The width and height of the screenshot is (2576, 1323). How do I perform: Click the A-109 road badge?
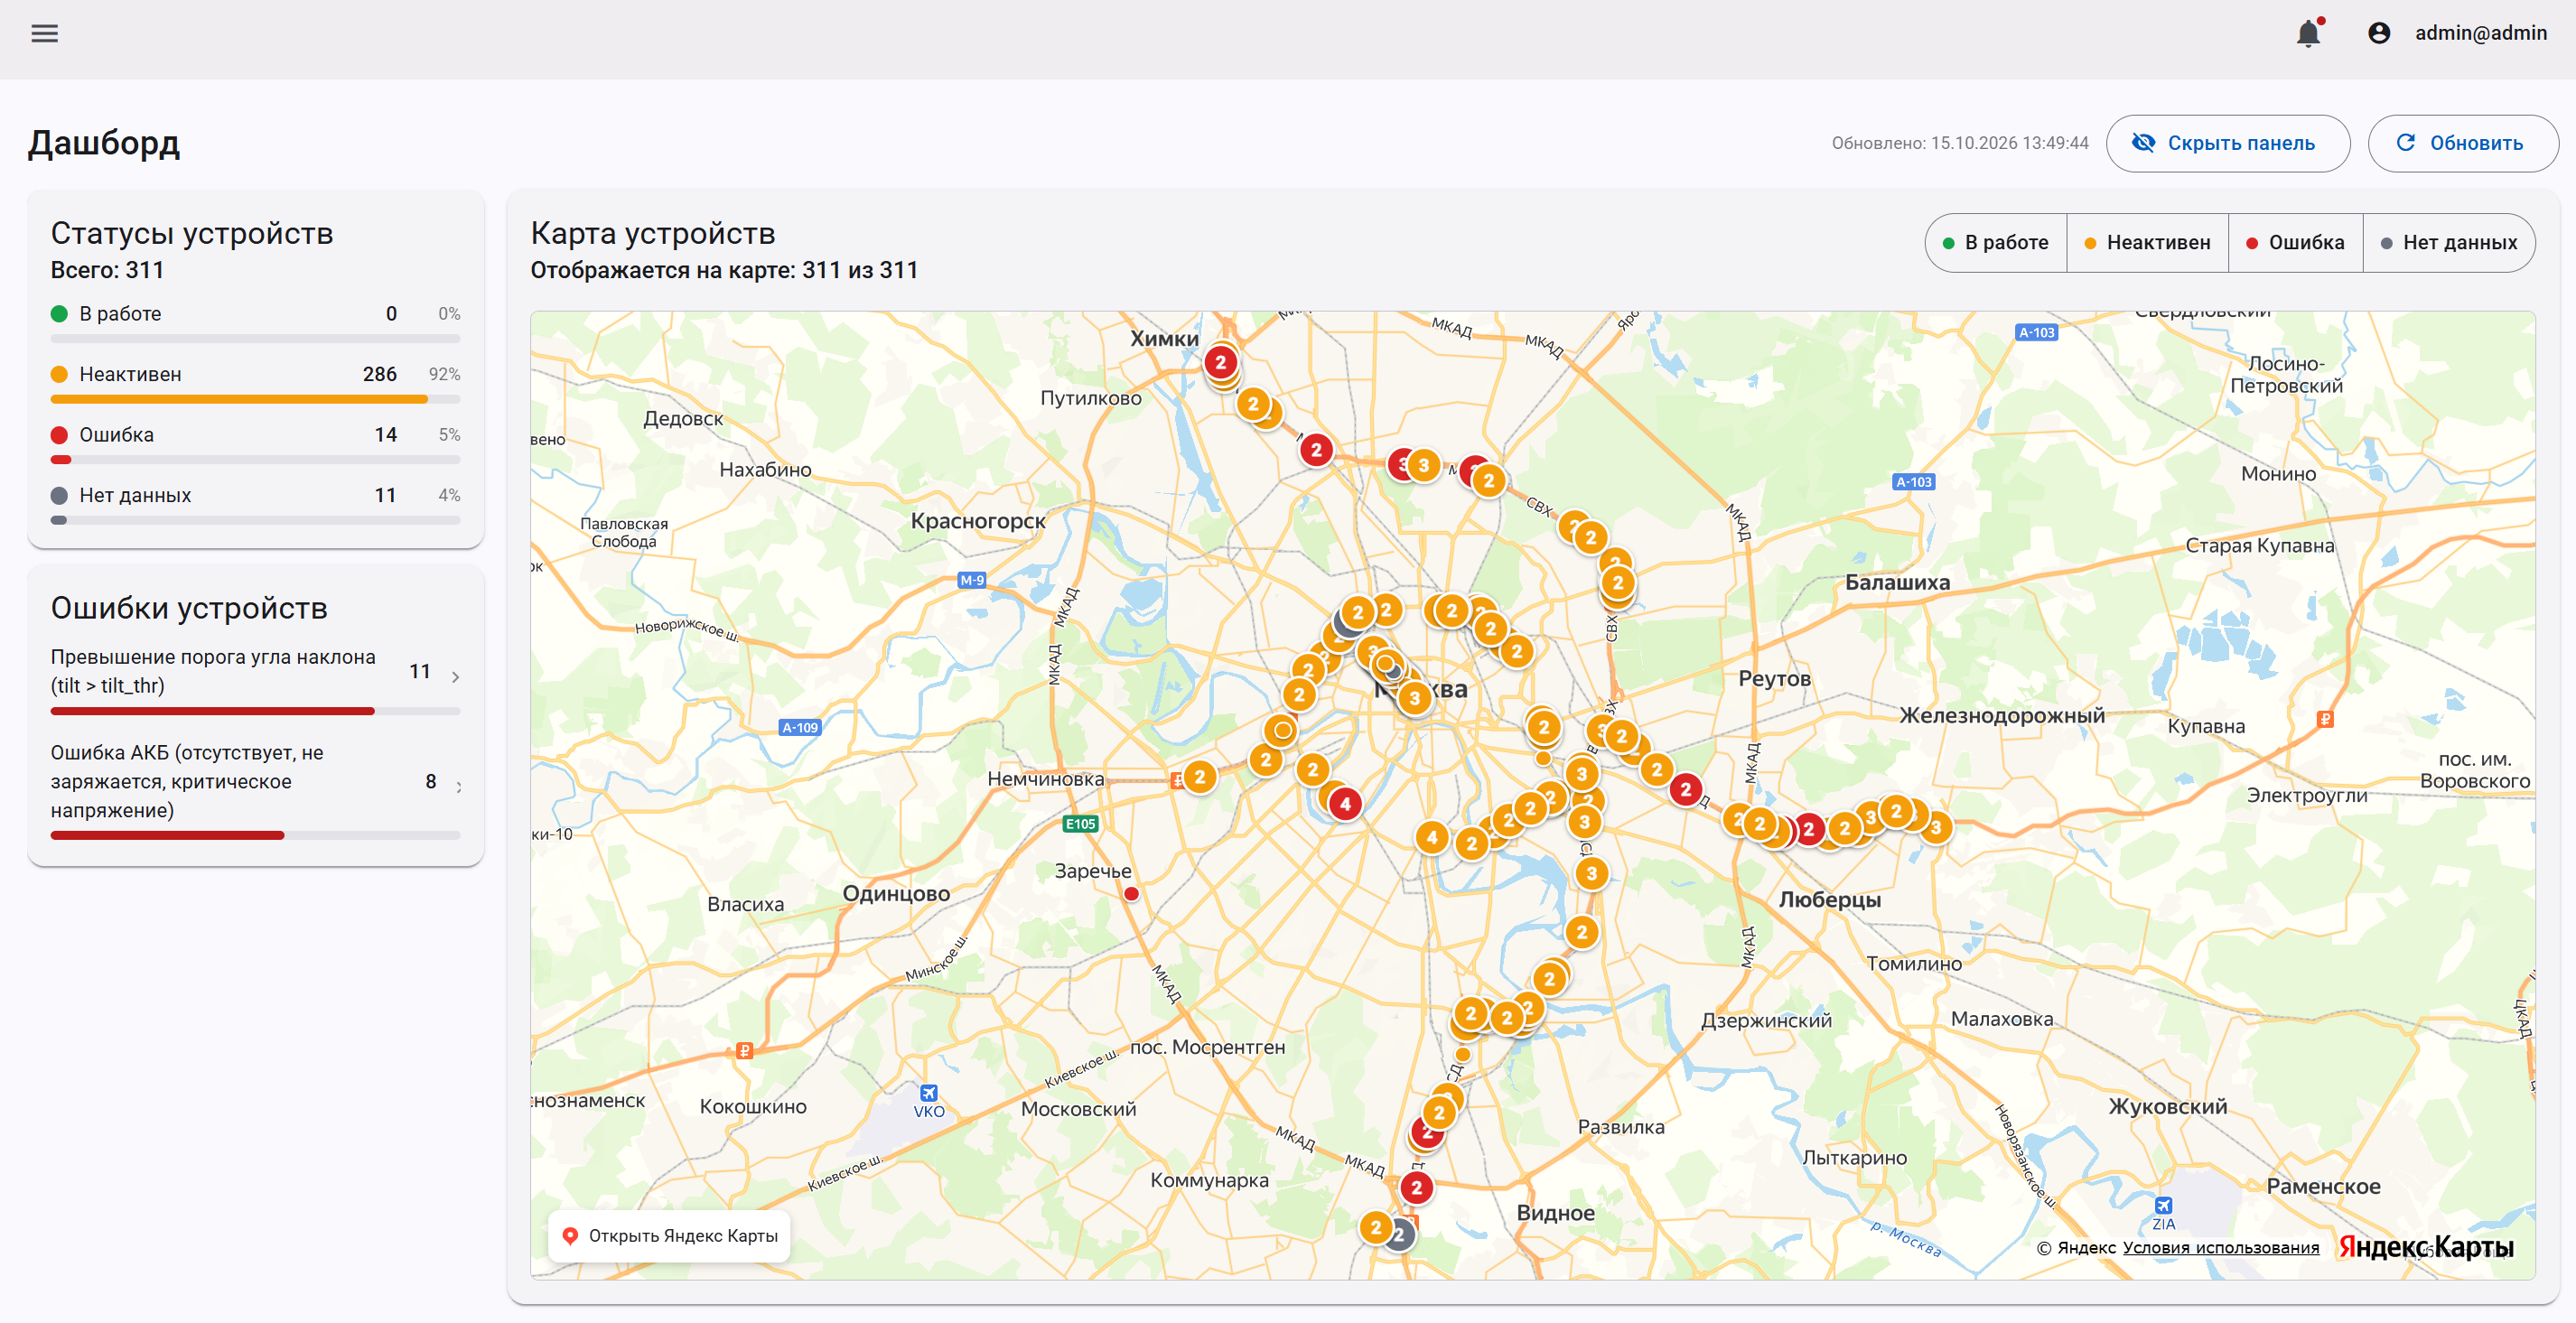coord(800,727)
